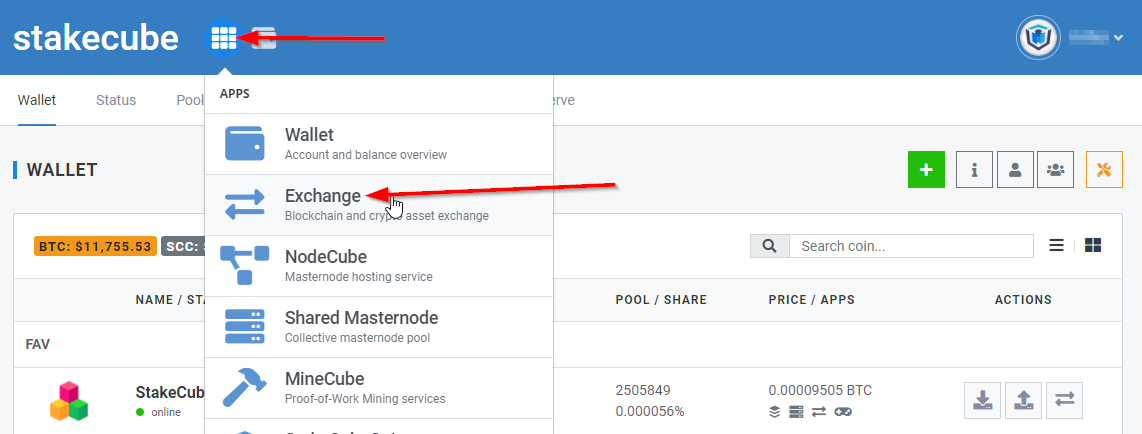
Task: Click the Wallet app icon
Action: coord(245,143)
